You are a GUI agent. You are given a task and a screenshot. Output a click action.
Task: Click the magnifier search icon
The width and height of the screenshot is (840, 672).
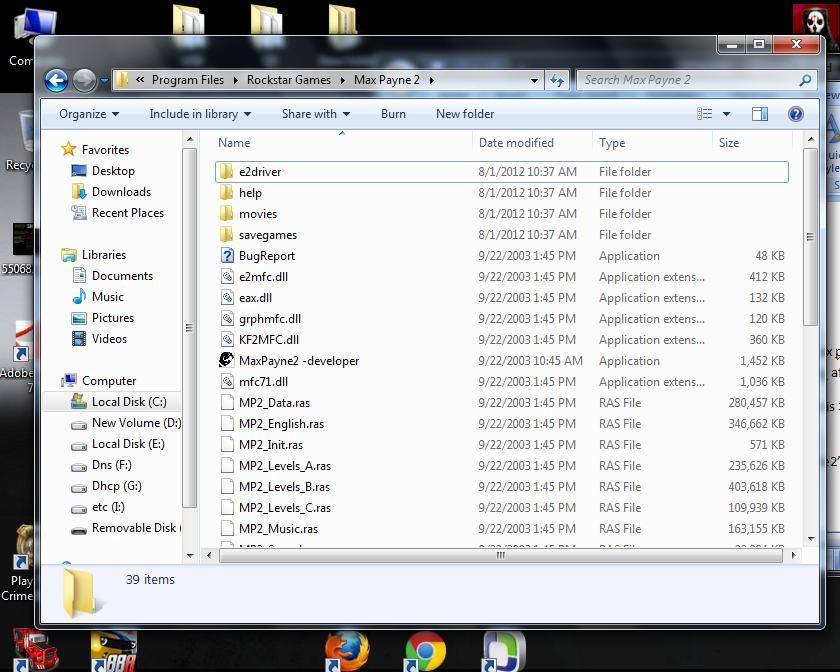[x=805, y=80]
